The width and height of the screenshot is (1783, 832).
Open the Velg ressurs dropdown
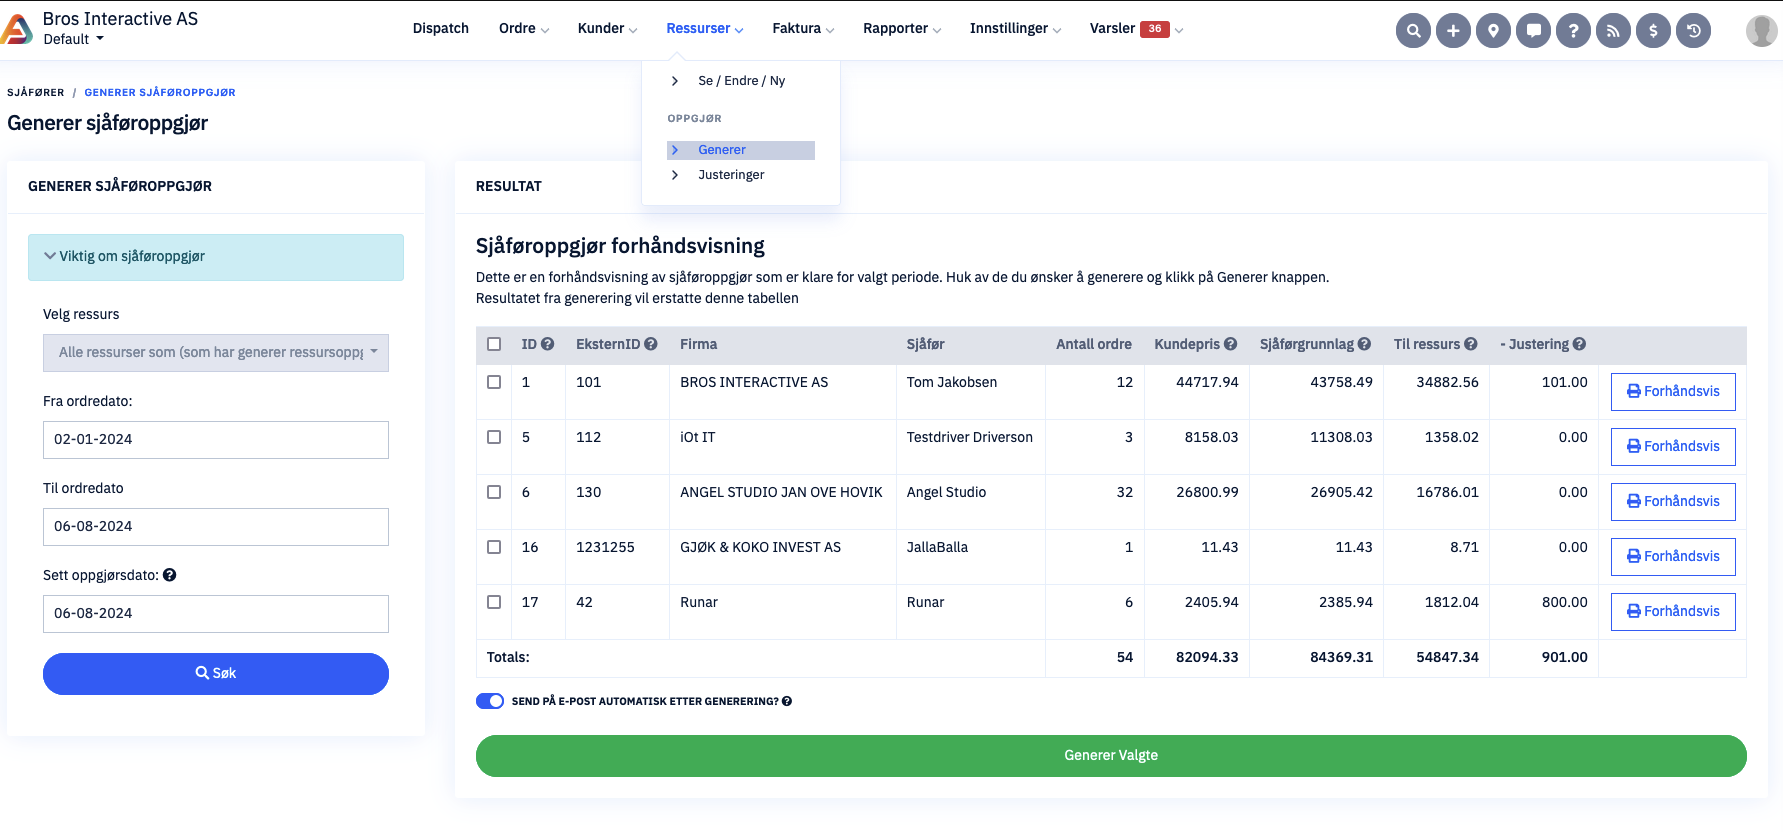point(216,353)
